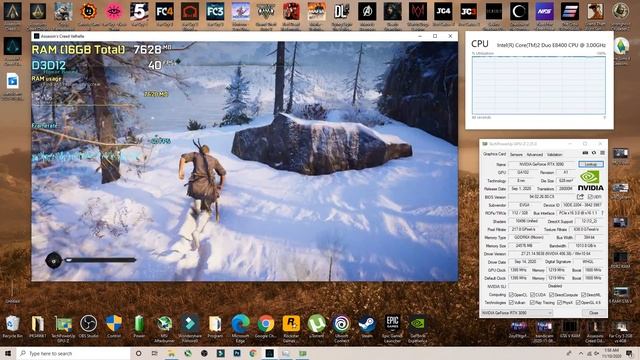Screen dimensions: 640x360
Task: Click the CPU utilization graph
Action: click(x=539, y=86)
